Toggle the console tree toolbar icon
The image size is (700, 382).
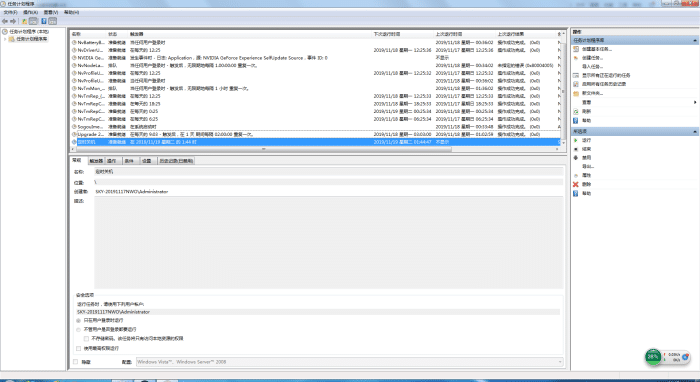(33, 21)
